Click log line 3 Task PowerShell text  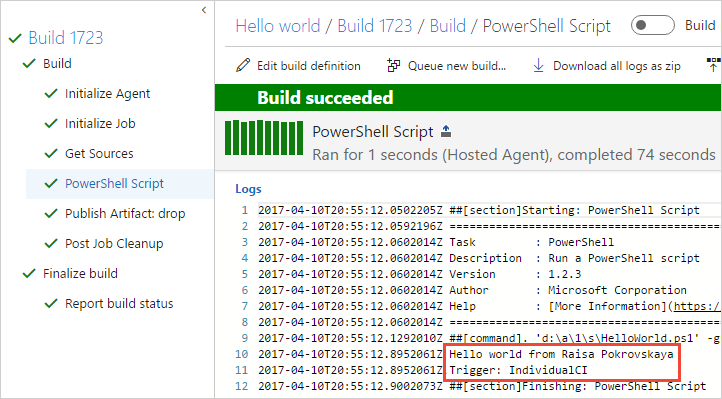point(531,242)
